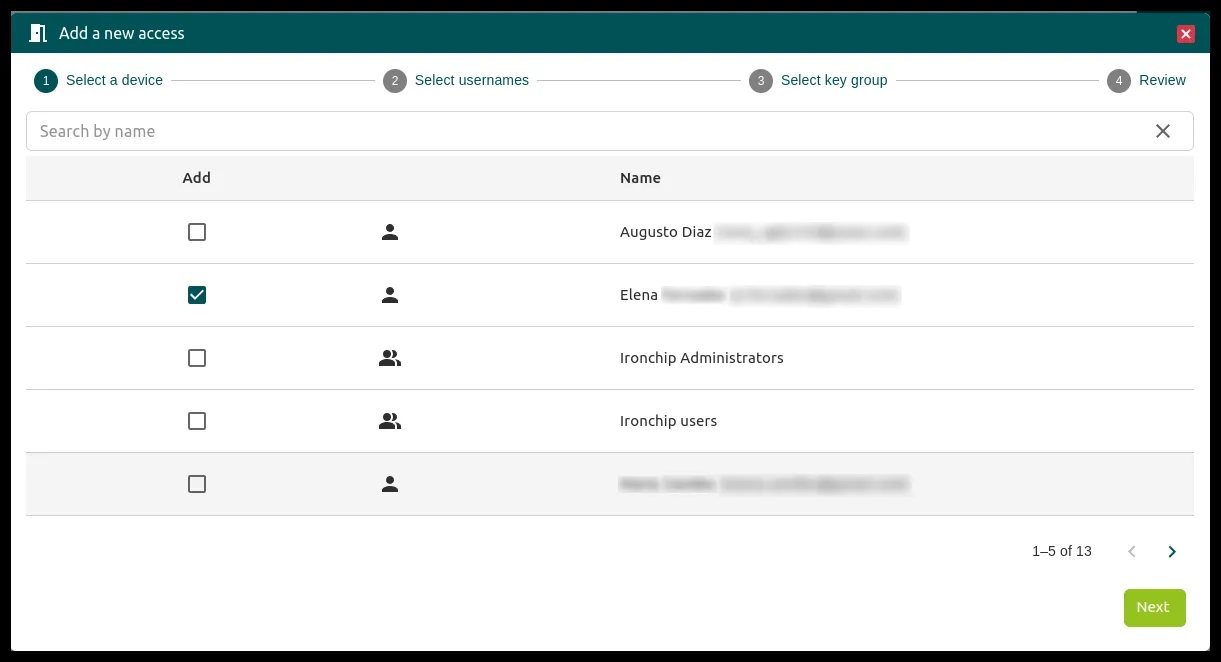
Task: Click the group icon beside Ironchip Administrators
Action: [390, 358]
